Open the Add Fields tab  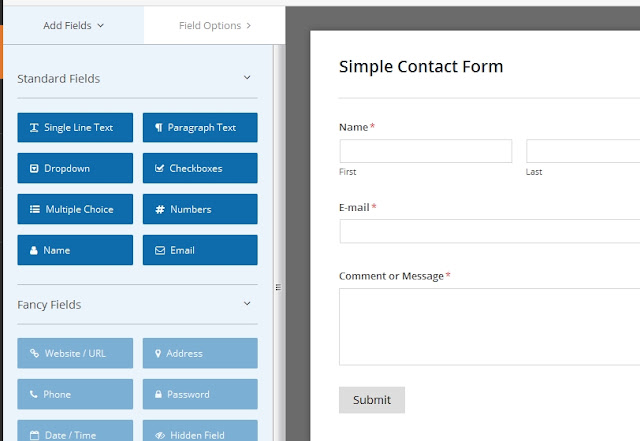pos(73,25)
